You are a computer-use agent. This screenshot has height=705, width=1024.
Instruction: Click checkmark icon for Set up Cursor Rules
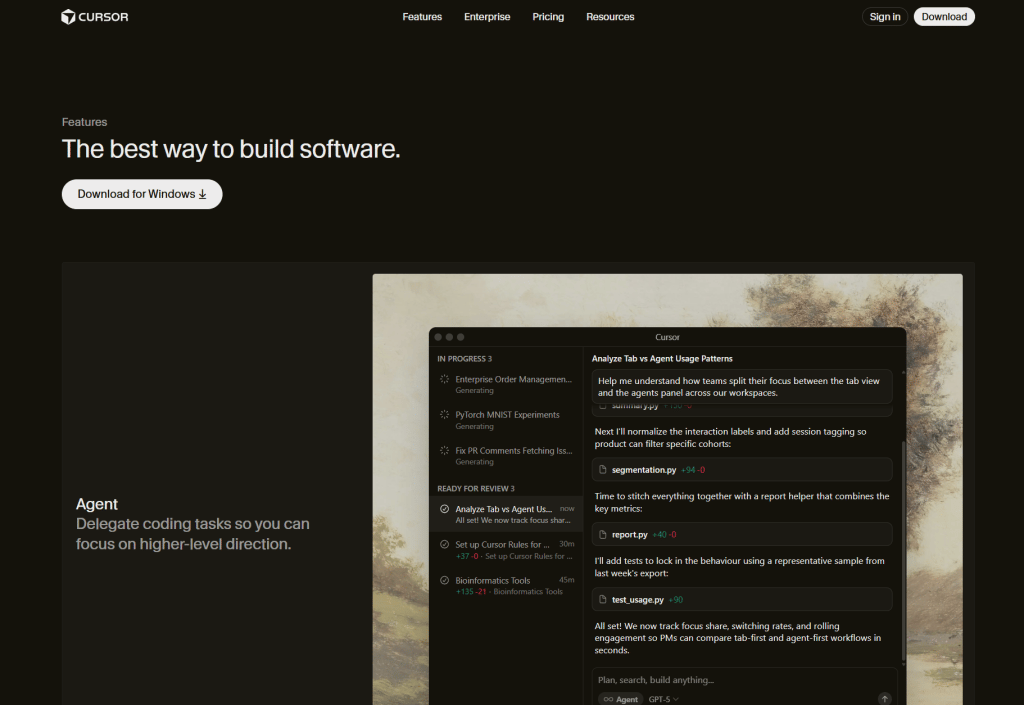click(444, 544)
